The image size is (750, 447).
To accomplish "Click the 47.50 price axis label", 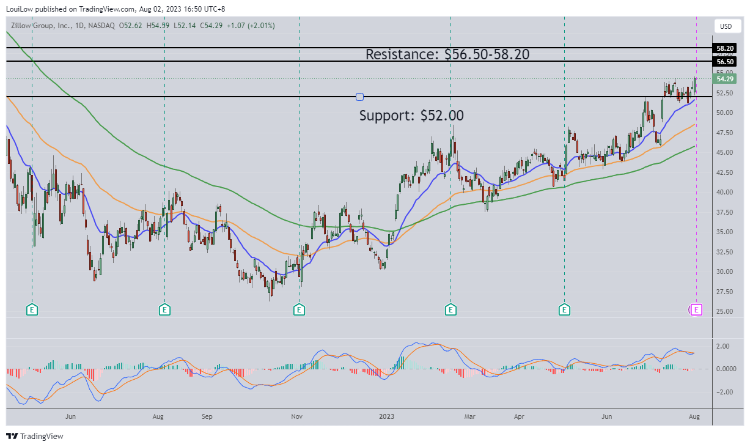I will coord(725,132).
